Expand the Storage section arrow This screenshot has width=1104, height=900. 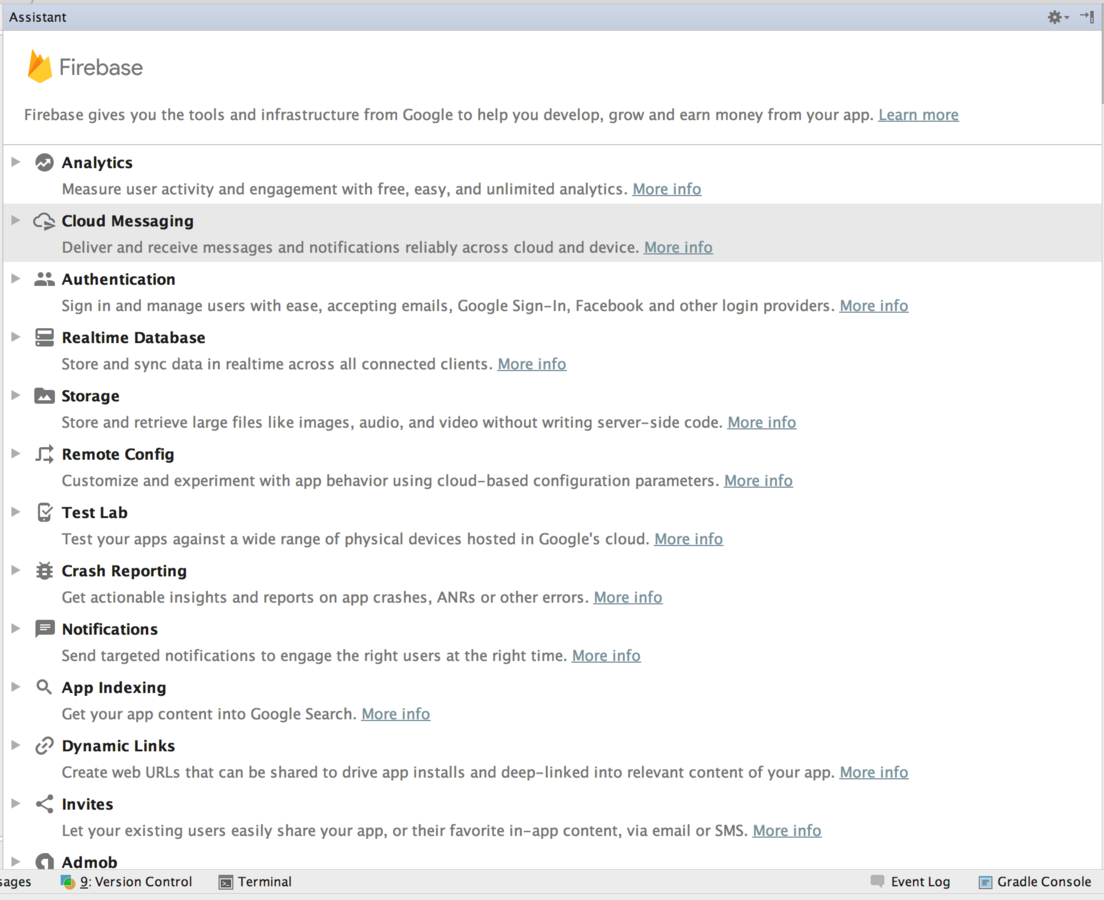[x=15, y=395]
